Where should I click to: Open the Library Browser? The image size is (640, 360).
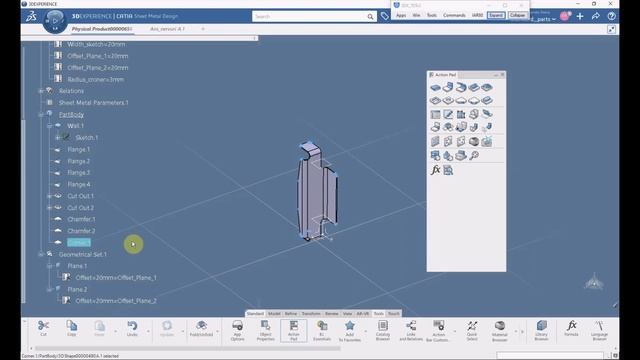coord(541,330)
